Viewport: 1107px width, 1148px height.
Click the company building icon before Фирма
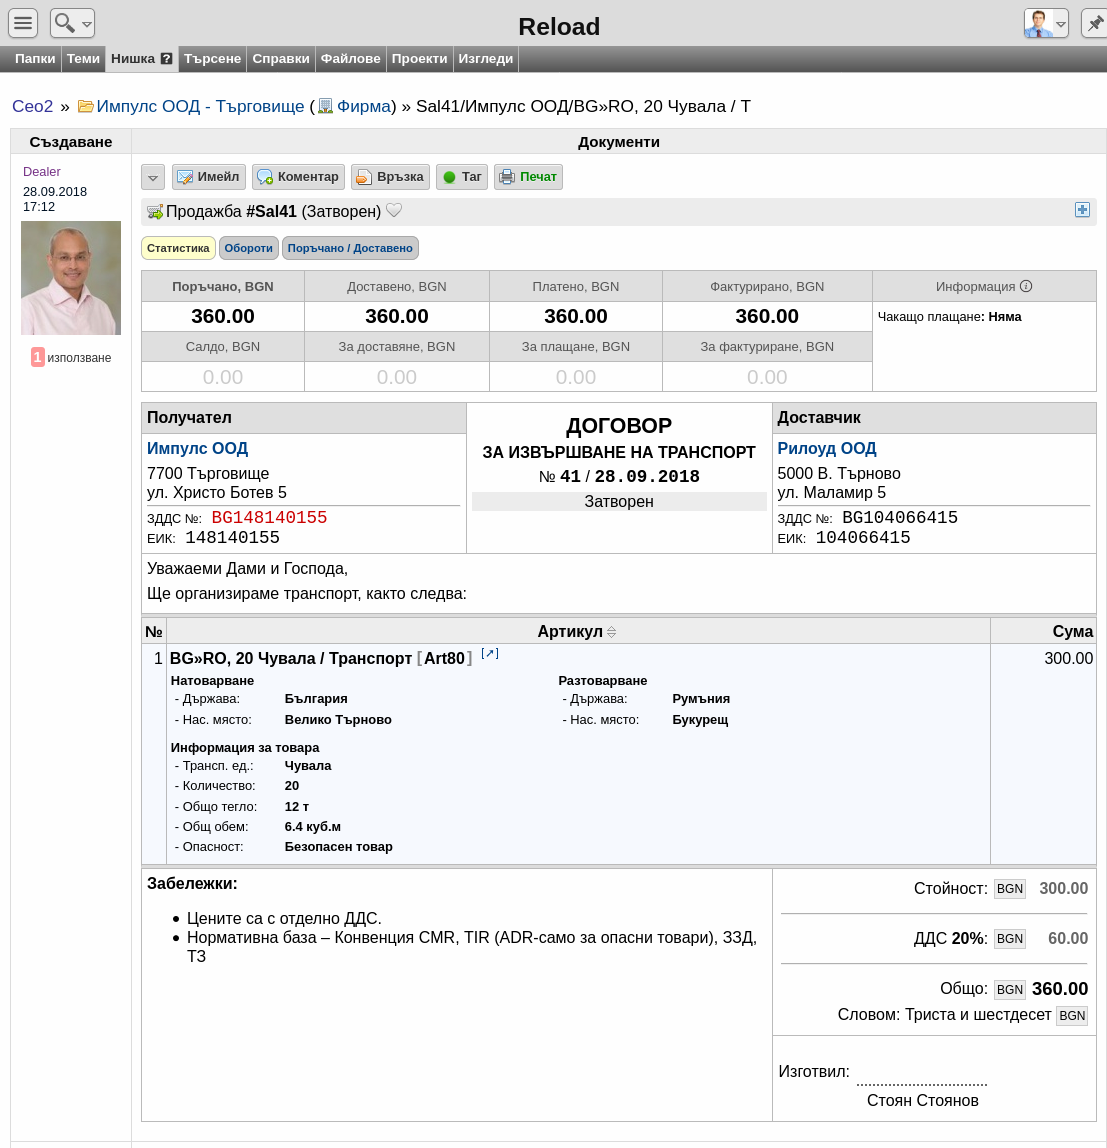coord(325,106)
